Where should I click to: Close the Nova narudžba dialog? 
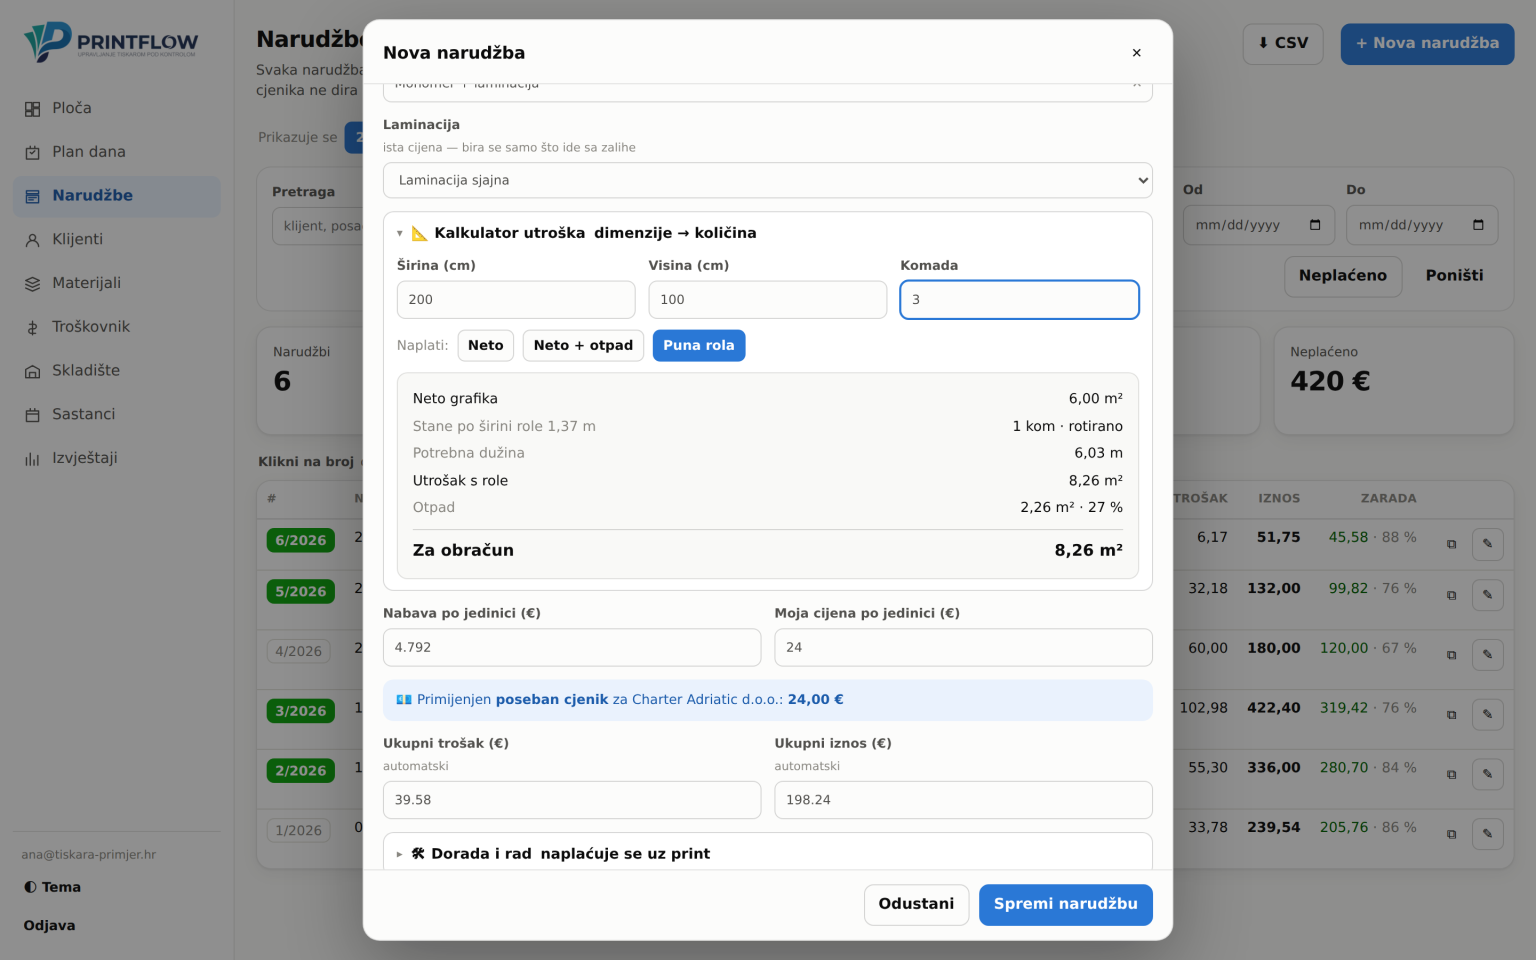1136,53
